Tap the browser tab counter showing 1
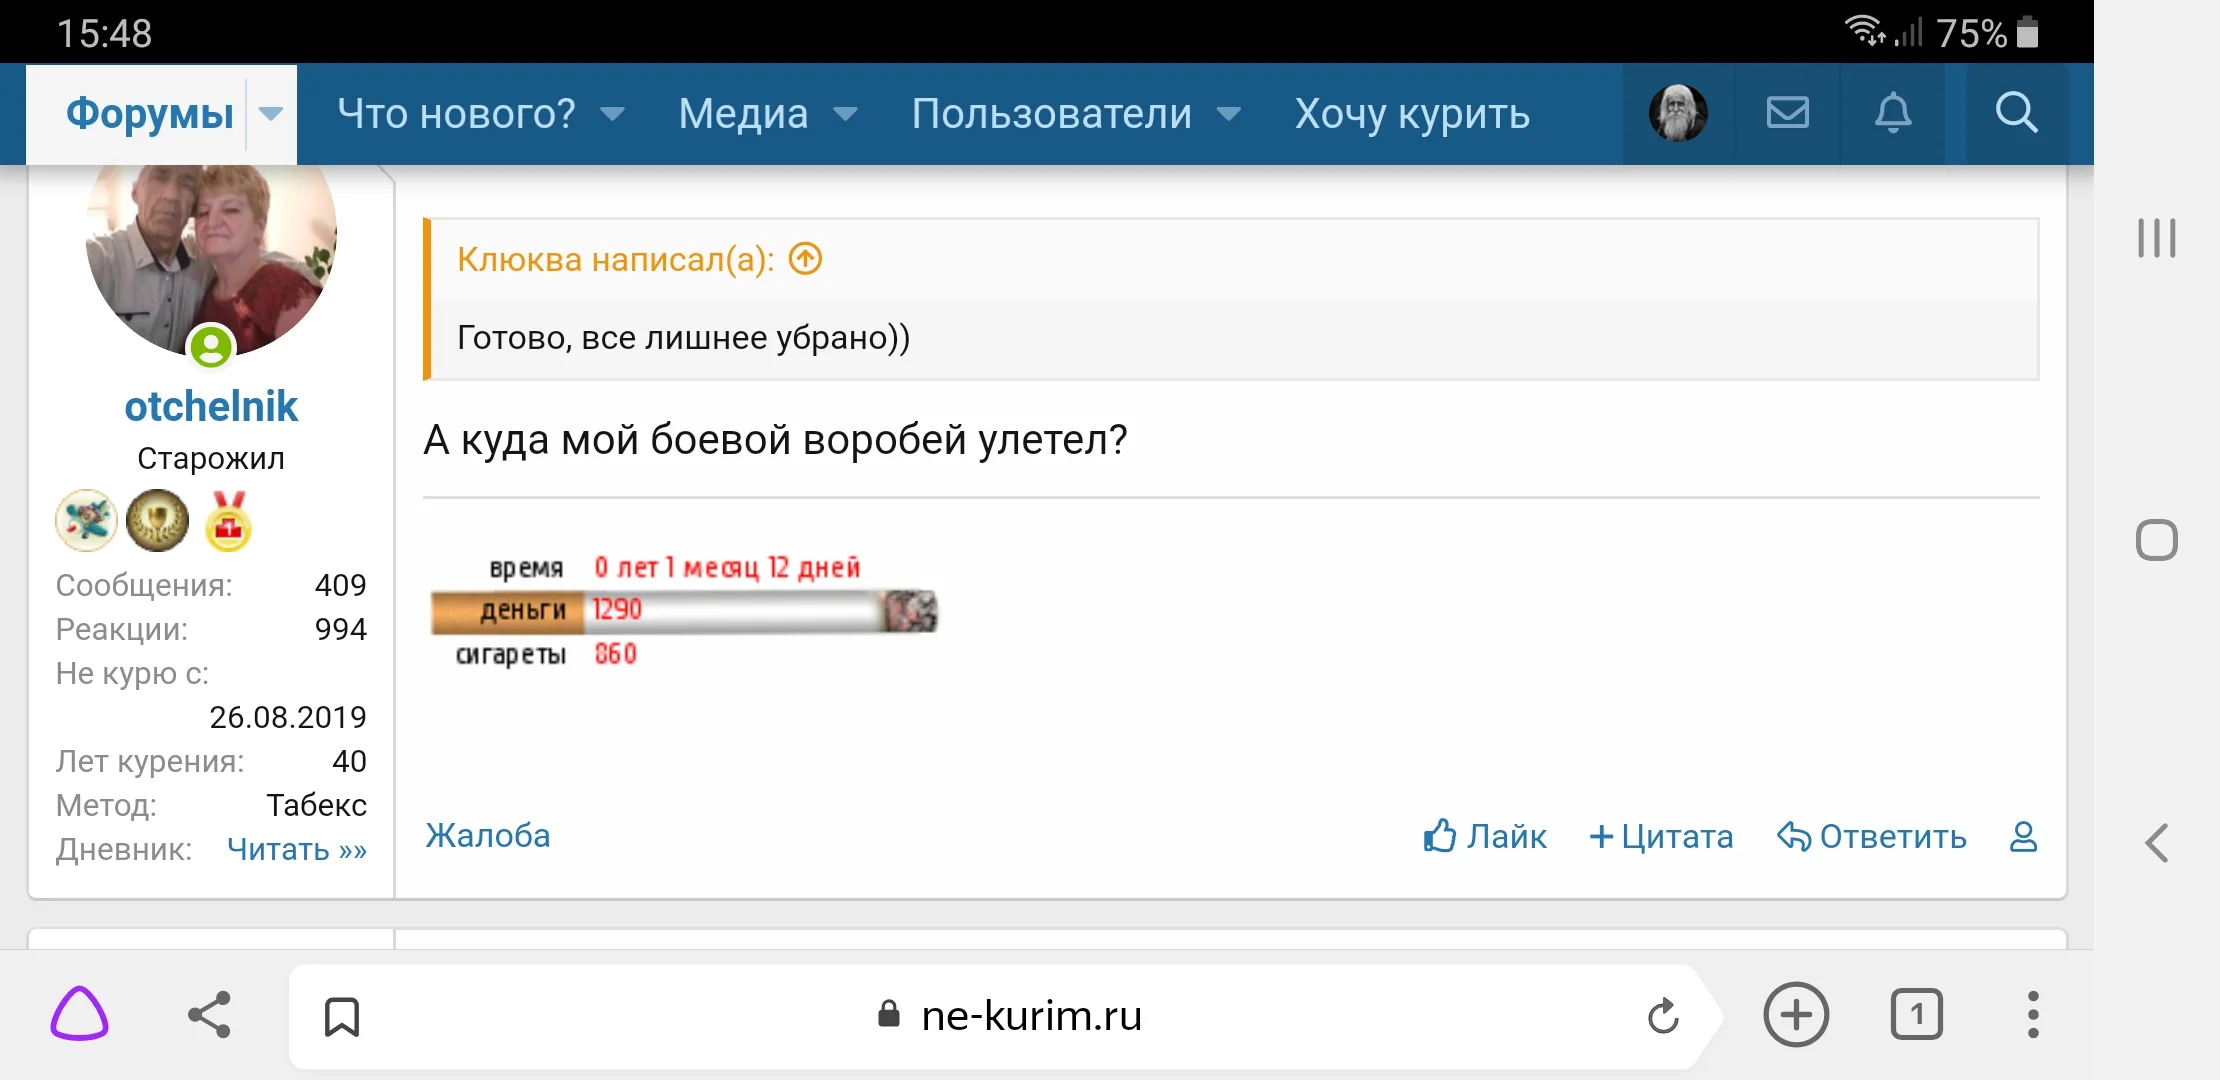The width and height of the screenshot is (2220, 1080). click(1916, 1016)
